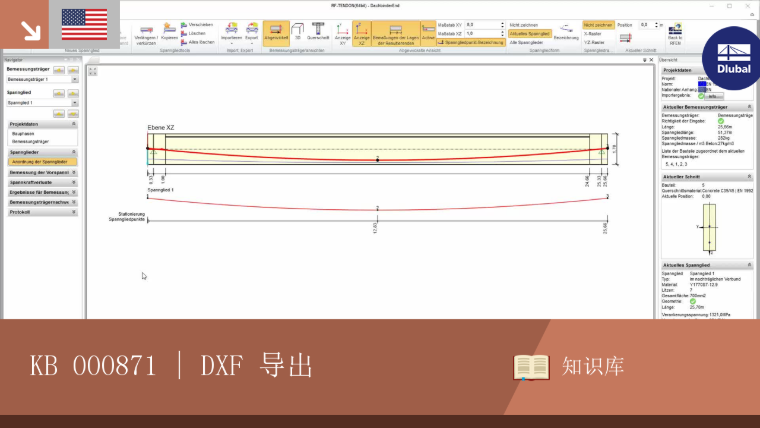This screenshot has height=428, width=760.
Task: Click the Back to RFEM icon
Action: pyautogui.click(x=675, y=34)
